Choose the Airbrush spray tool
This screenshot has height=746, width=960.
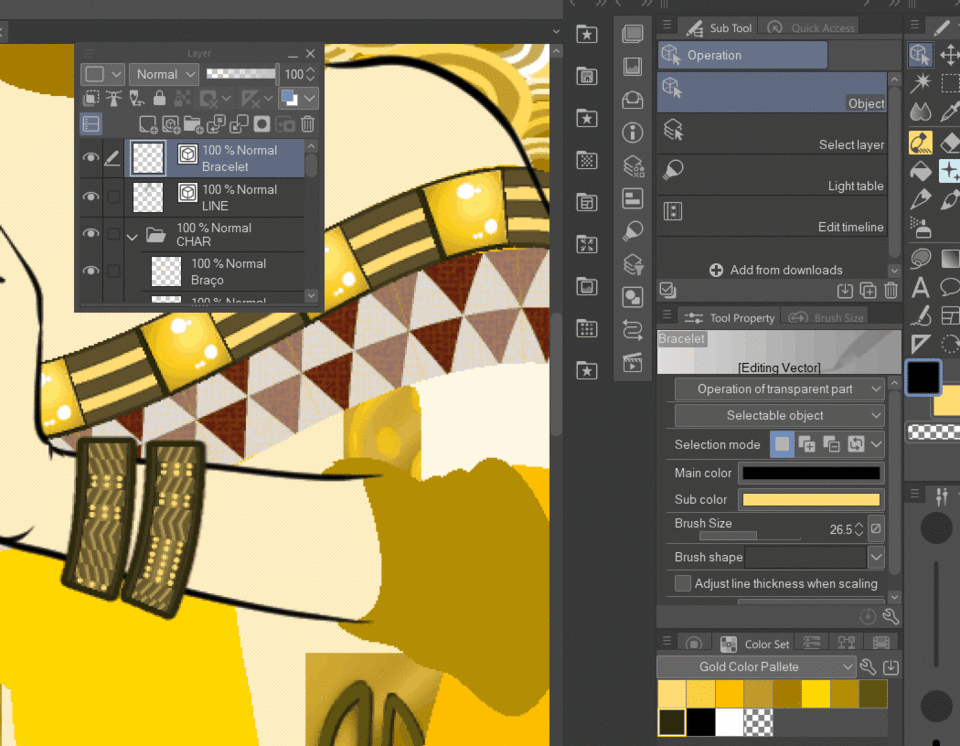click(920, 228)
